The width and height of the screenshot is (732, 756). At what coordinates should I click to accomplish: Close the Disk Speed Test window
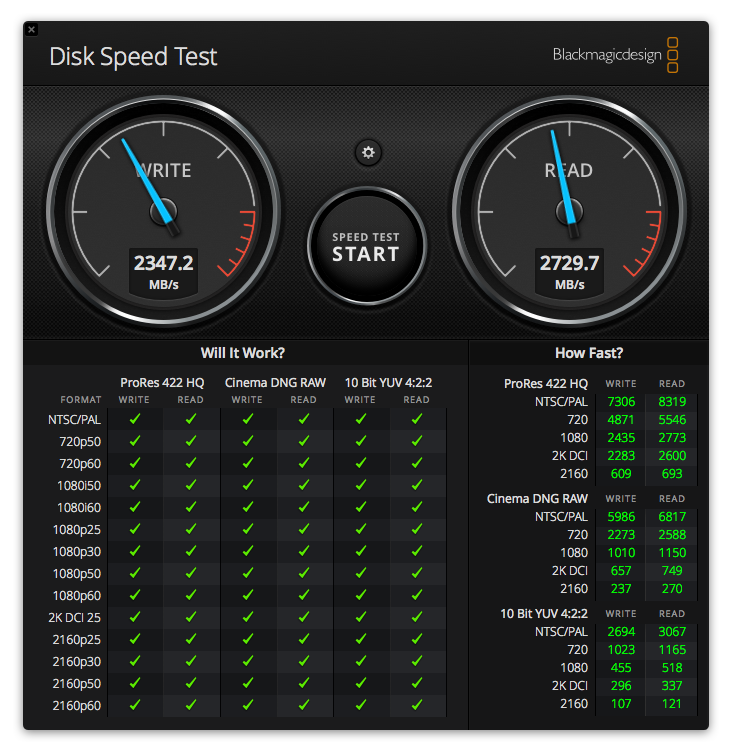click(x=31, y=29)
